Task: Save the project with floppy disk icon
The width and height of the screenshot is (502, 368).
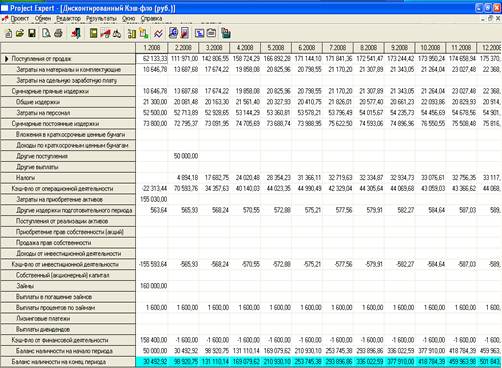Action: point(32,33)
